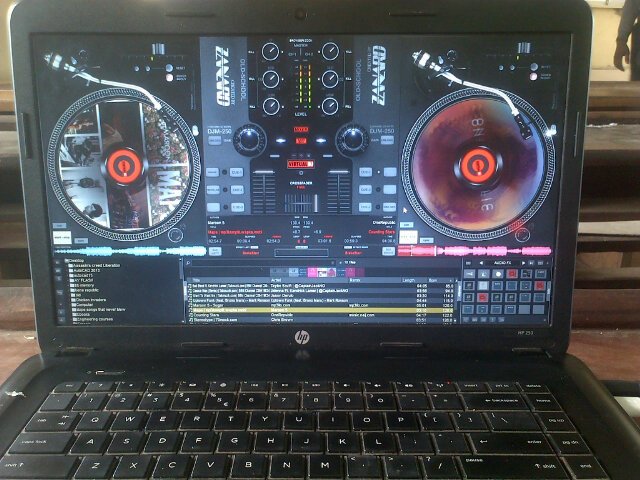Toggle the left channel low Kill switch
The image size is (640, 480).
pos(251,107)
